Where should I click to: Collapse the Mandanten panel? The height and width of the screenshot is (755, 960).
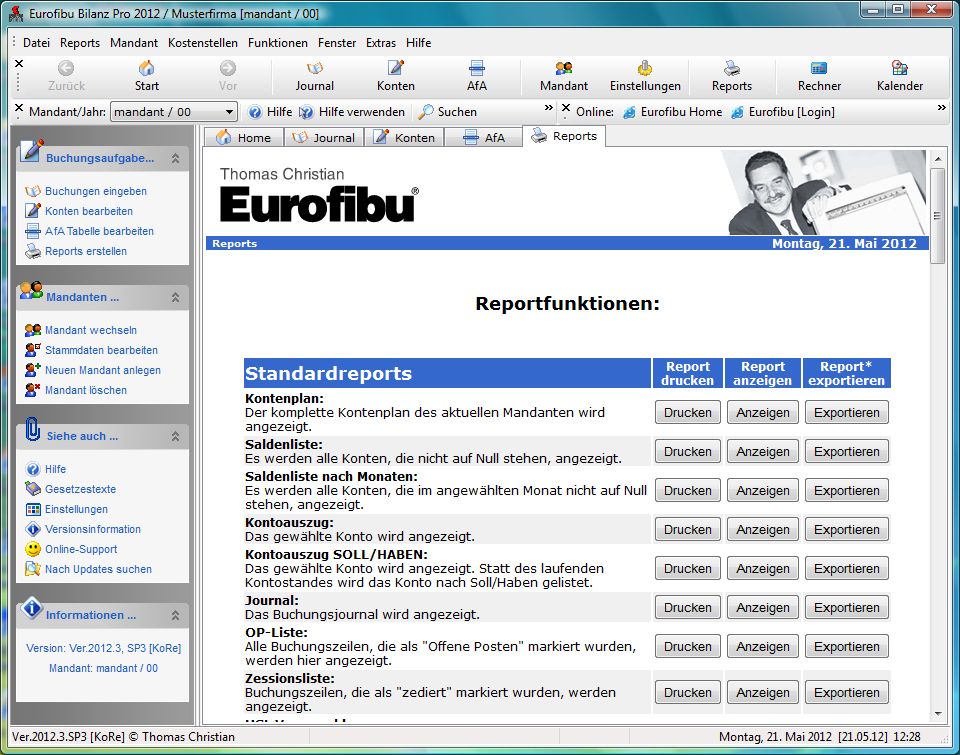coord(176,298)
